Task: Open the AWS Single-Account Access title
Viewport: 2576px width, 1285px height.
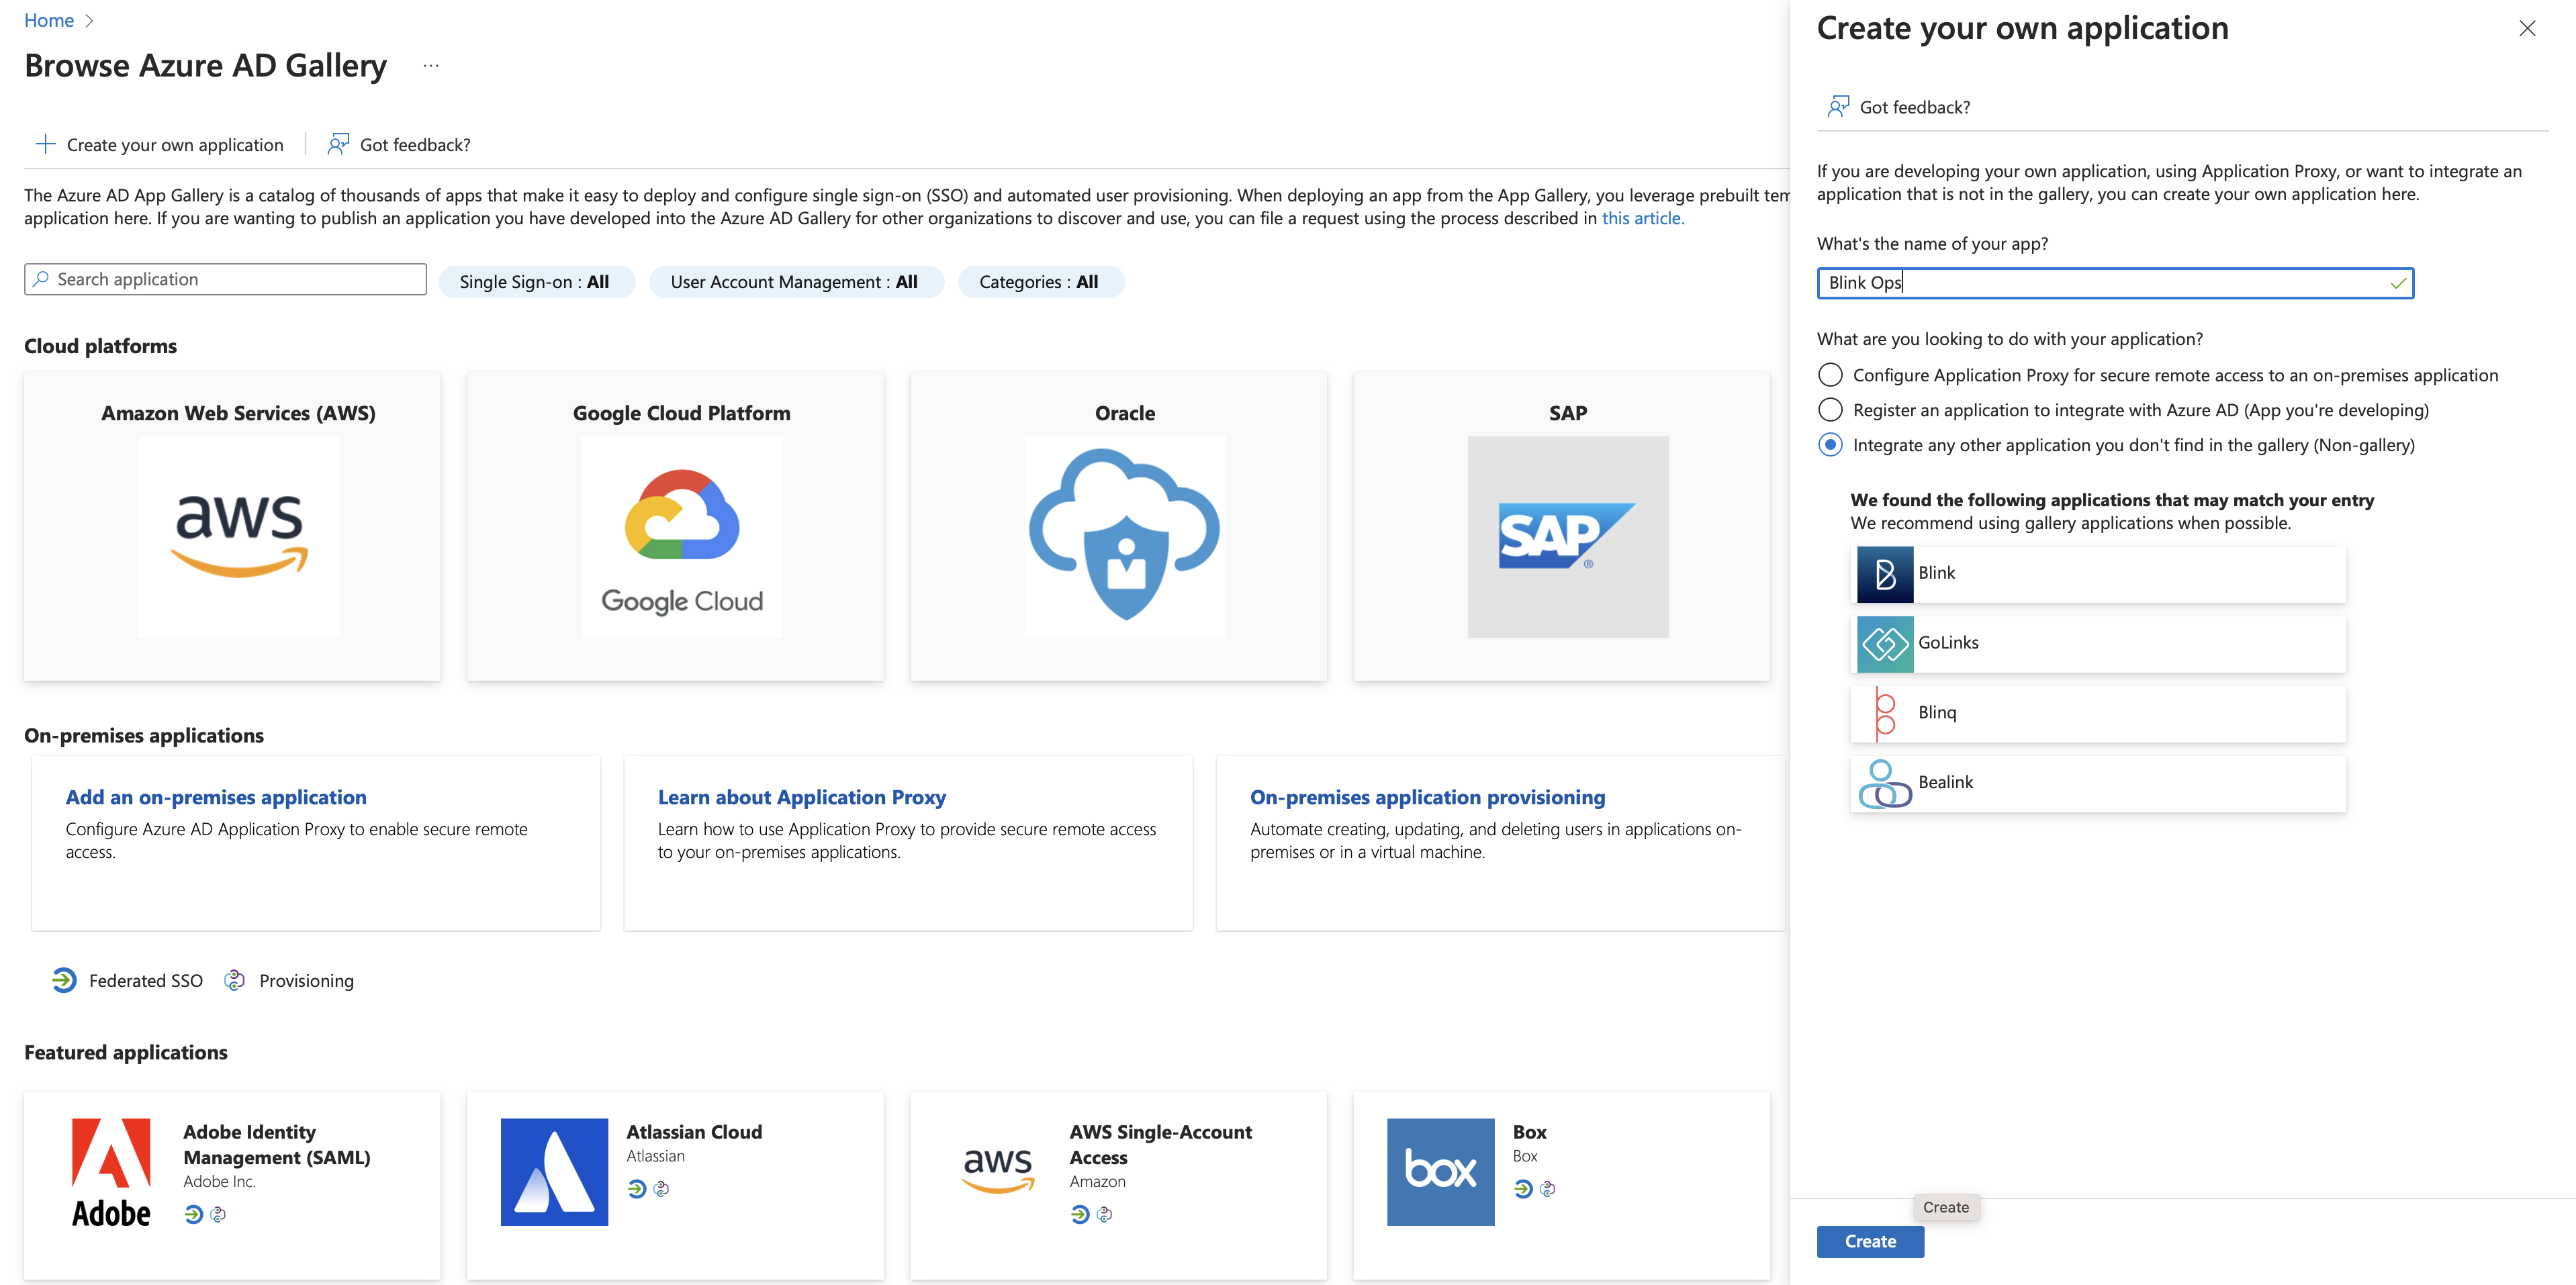Action: (1161, 1144)
